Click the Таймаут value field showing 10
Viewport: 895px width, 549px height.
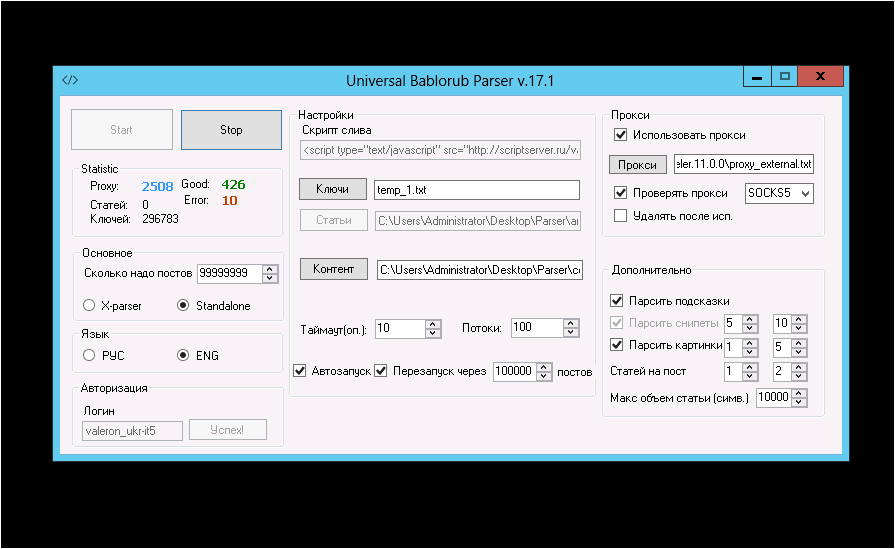(400, 328)
